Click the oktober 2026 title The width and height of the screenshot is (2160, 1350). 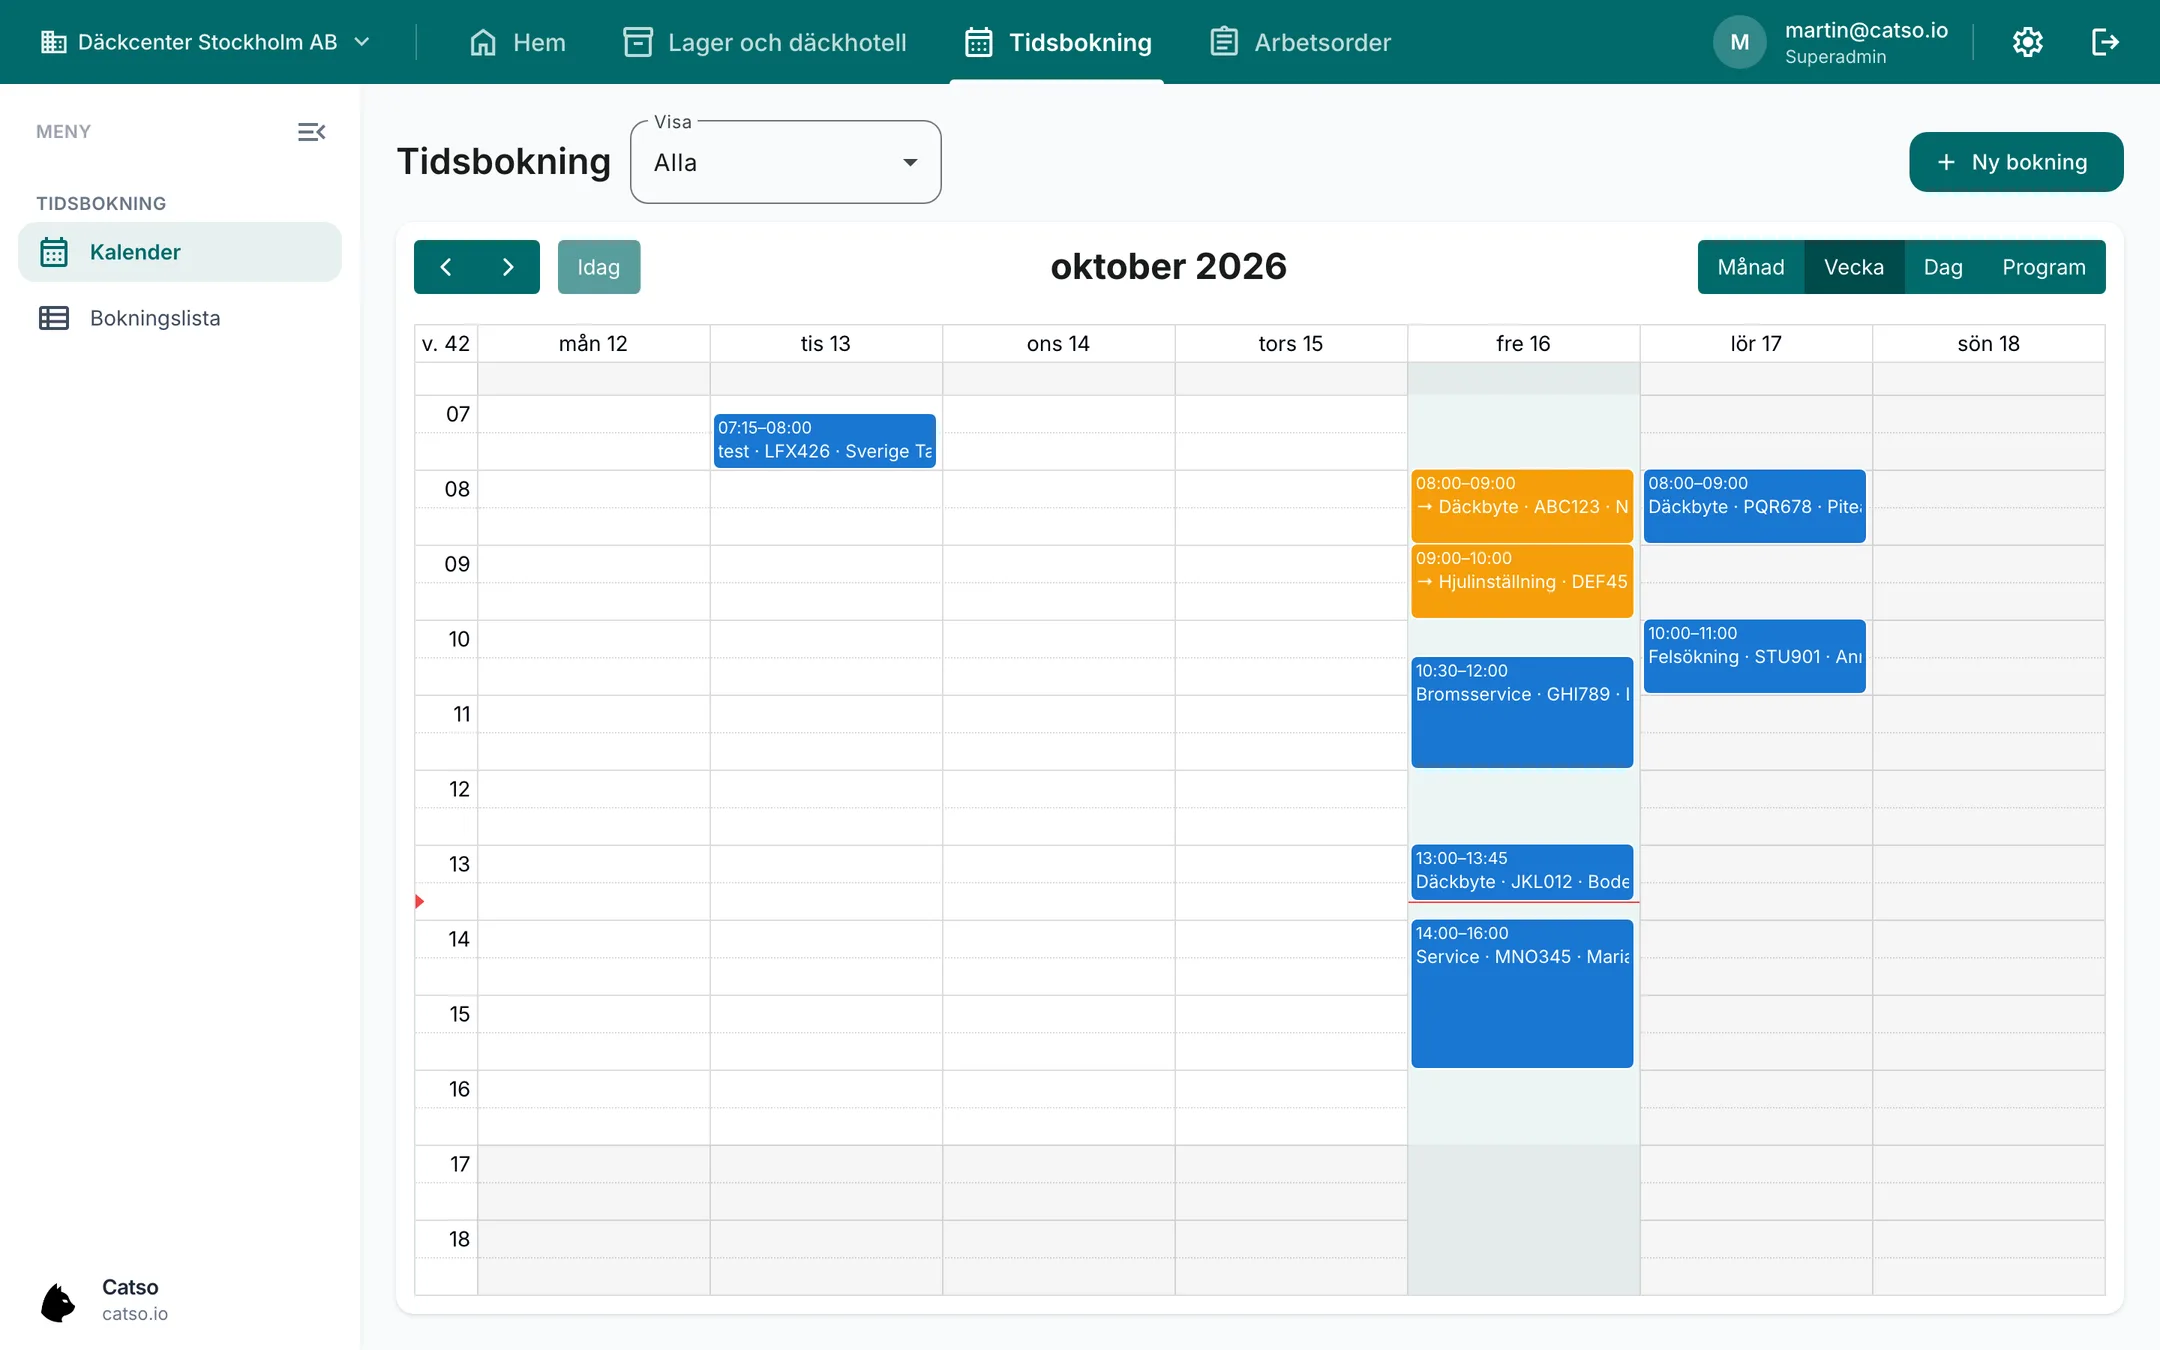coord(1168,266)
